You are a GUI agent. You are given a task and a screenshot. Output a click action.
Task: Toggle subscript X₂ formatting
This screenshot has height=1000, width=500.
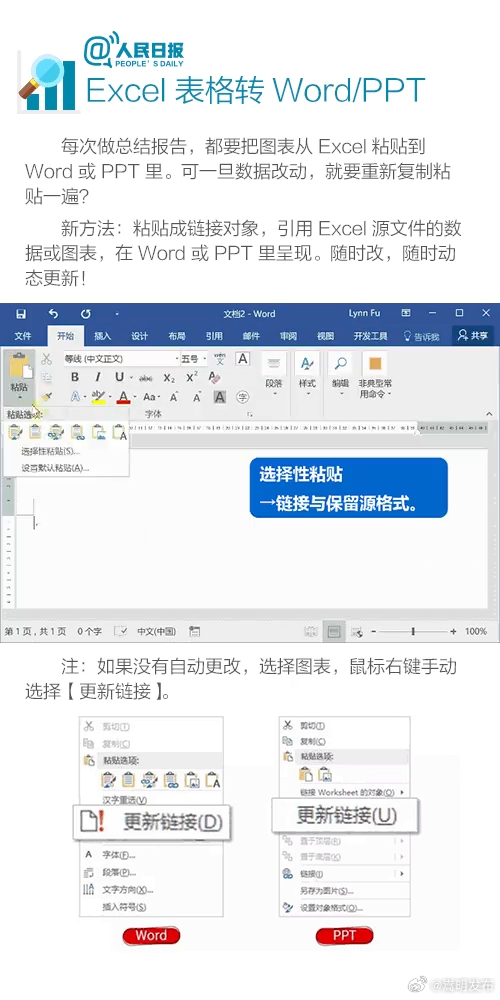point(169,378)
